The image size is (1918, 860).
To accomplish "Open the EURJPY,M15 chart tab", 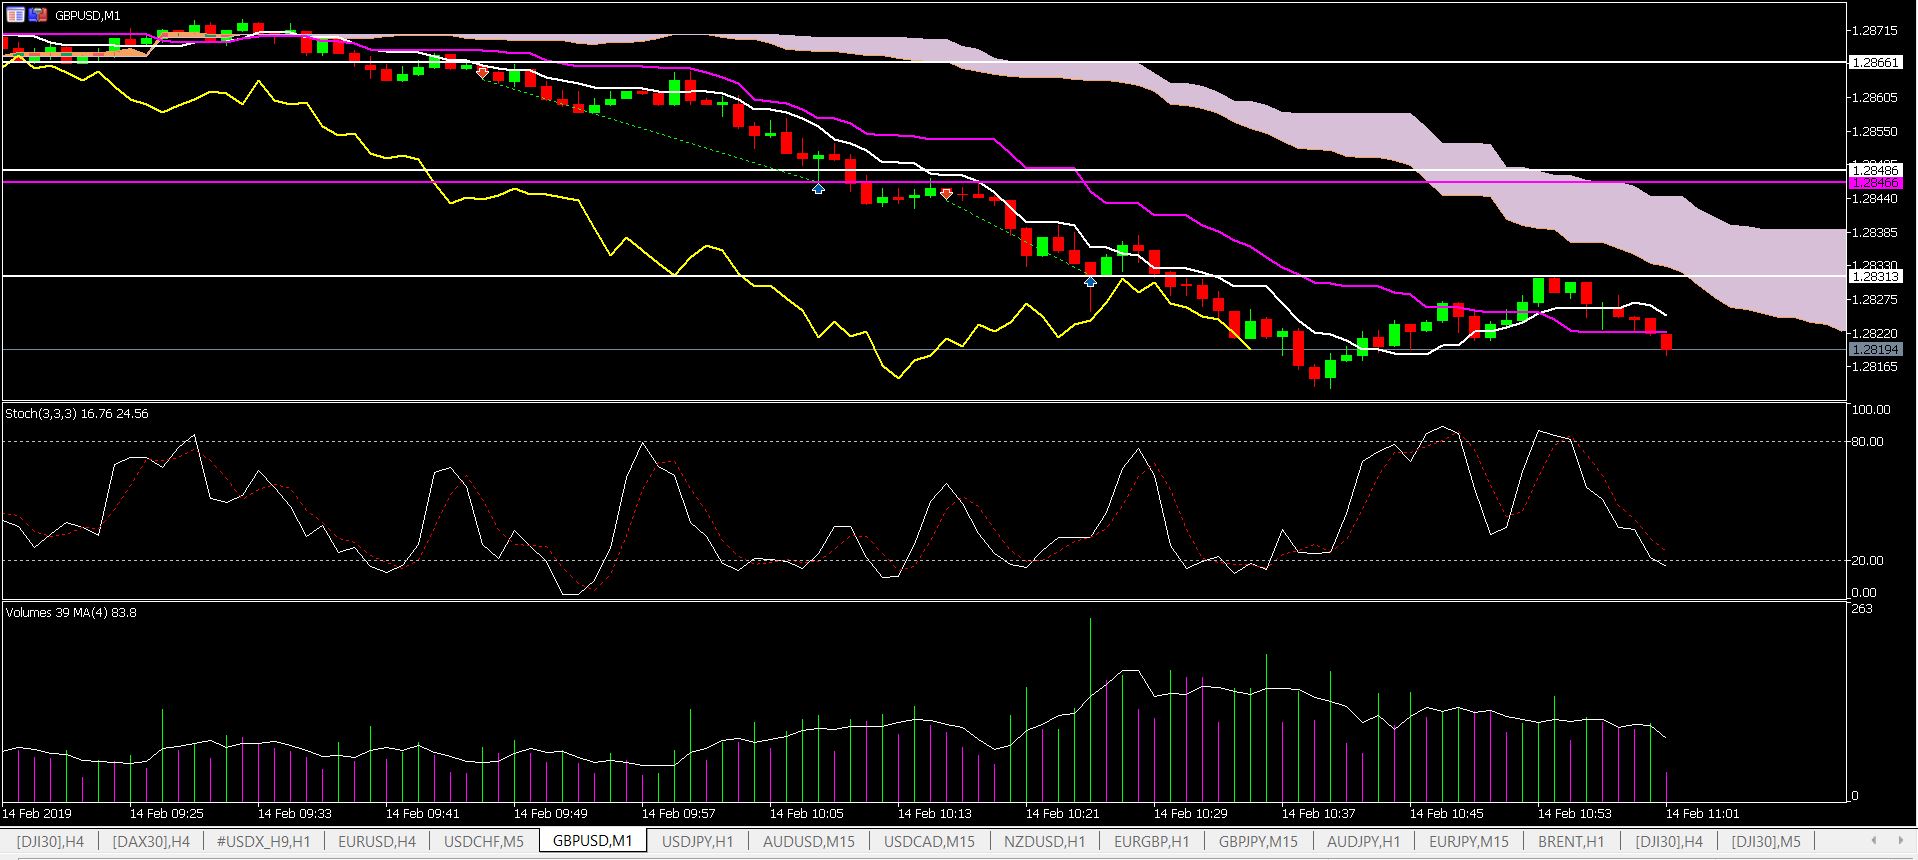I will [1469, 841].
